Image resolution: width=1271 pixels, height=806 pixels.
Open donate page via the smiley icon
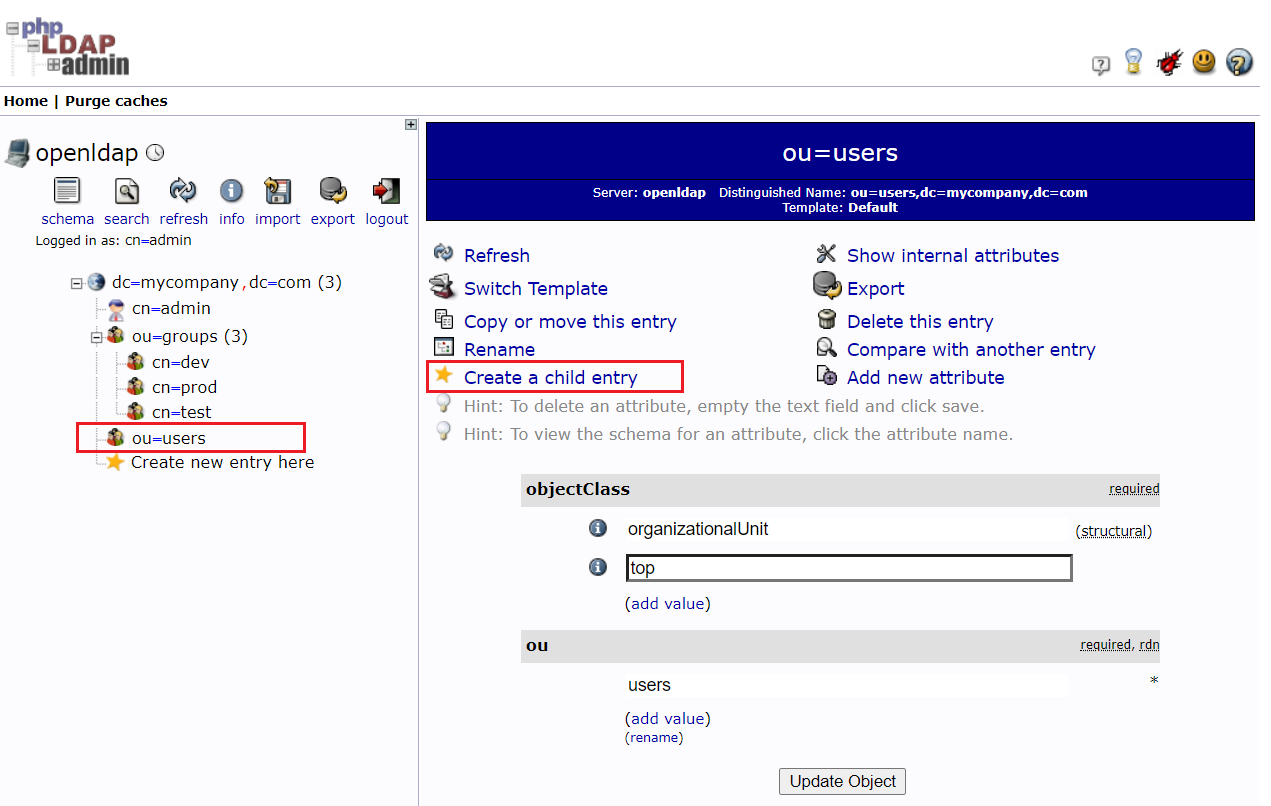tap(1204, 61)
